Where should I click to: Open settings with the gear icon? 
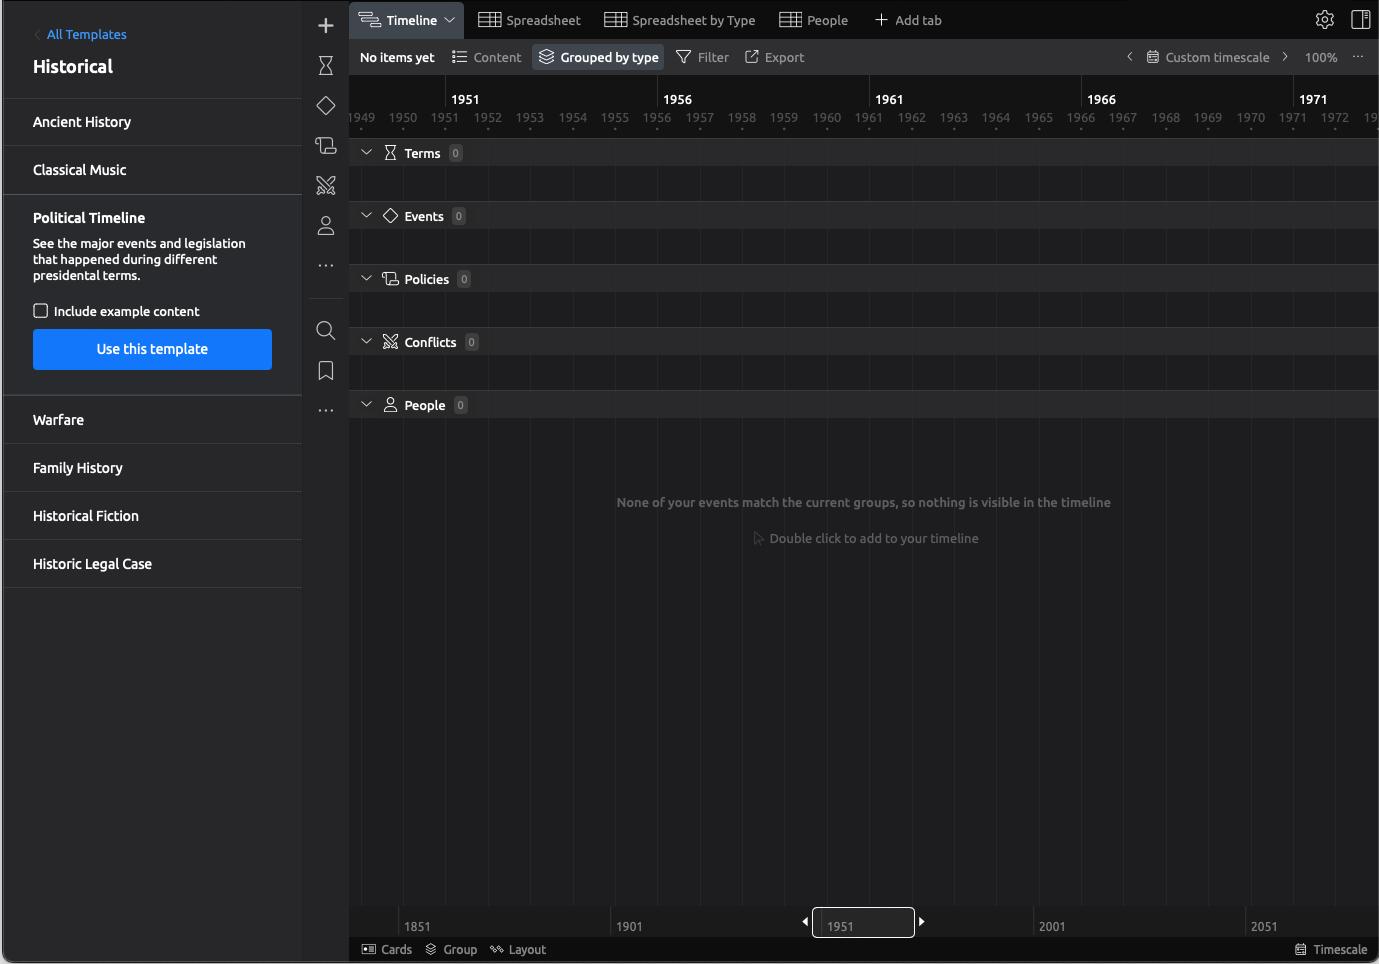pos(1324,20)
